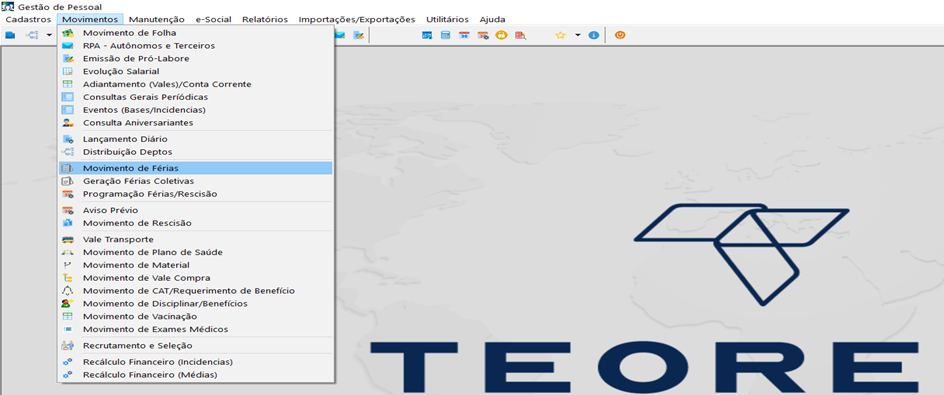Open the dropdown arrow beside the tree icon
Viewport: 944px width, 395px height.
pos(49,36)
